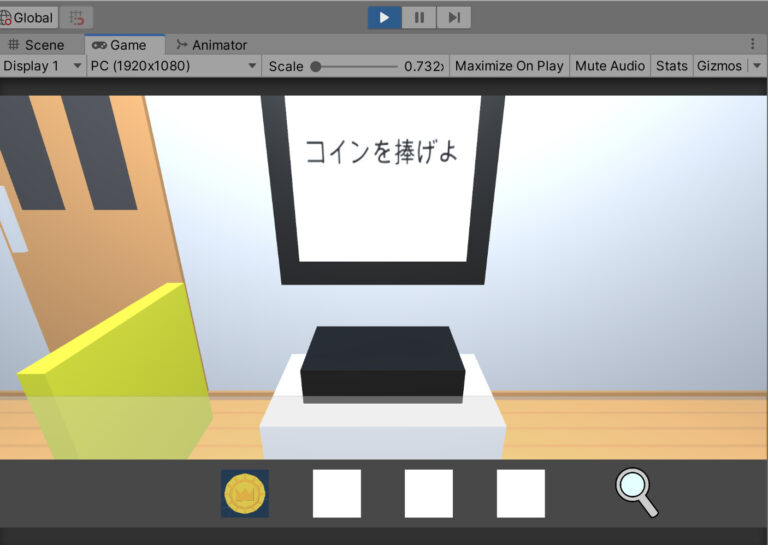Click the fourth empty inventory slot
Viewport: 768px width, 545px height.
point(521,494)
